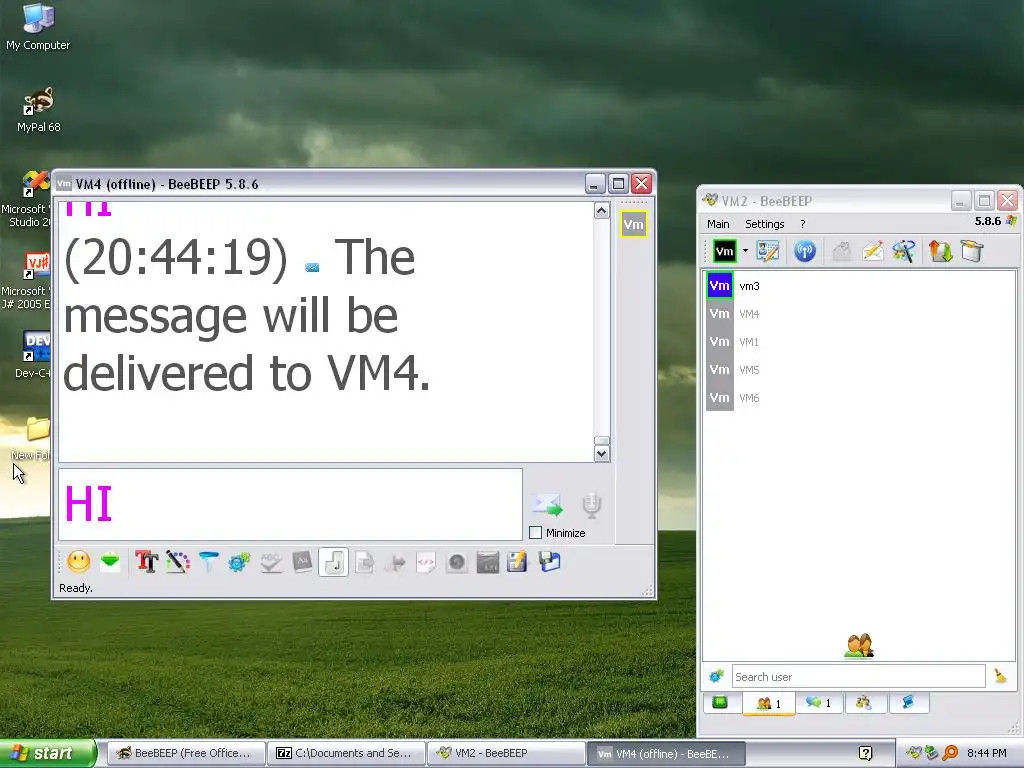Select user VM1 in the list
Image resolution: width=1024 pixels, height=768 pixels.
[x=859, y=342]
